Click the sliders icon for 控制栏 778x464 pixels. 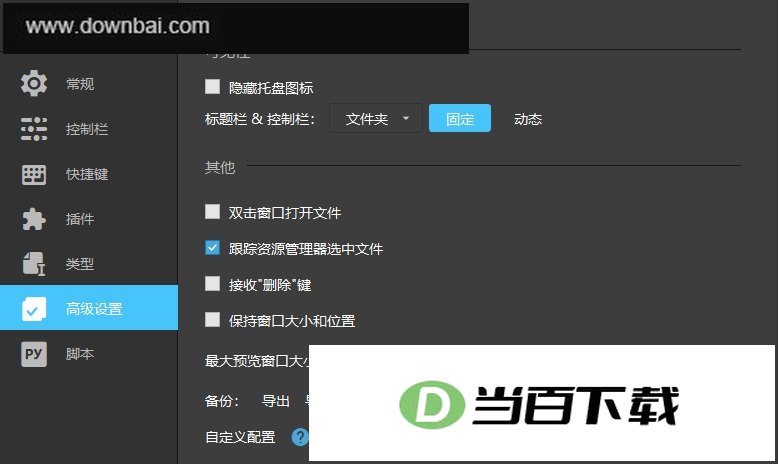click(34, 129)
